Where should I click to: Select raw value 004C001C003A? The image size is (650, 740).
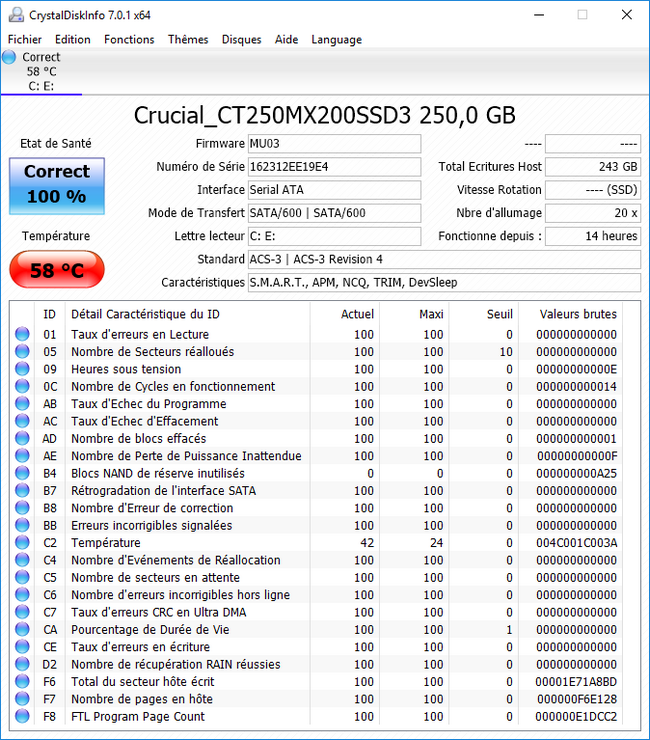click(x=576, y=543)
